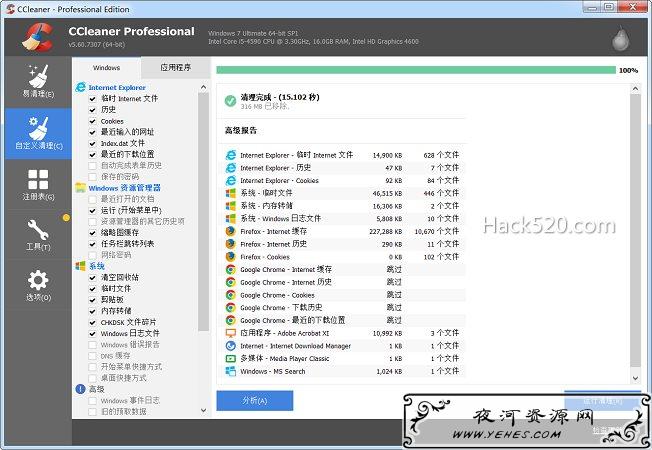
Task: Select the 自定义清理 Custom Clean section
Action: [38, 133]
